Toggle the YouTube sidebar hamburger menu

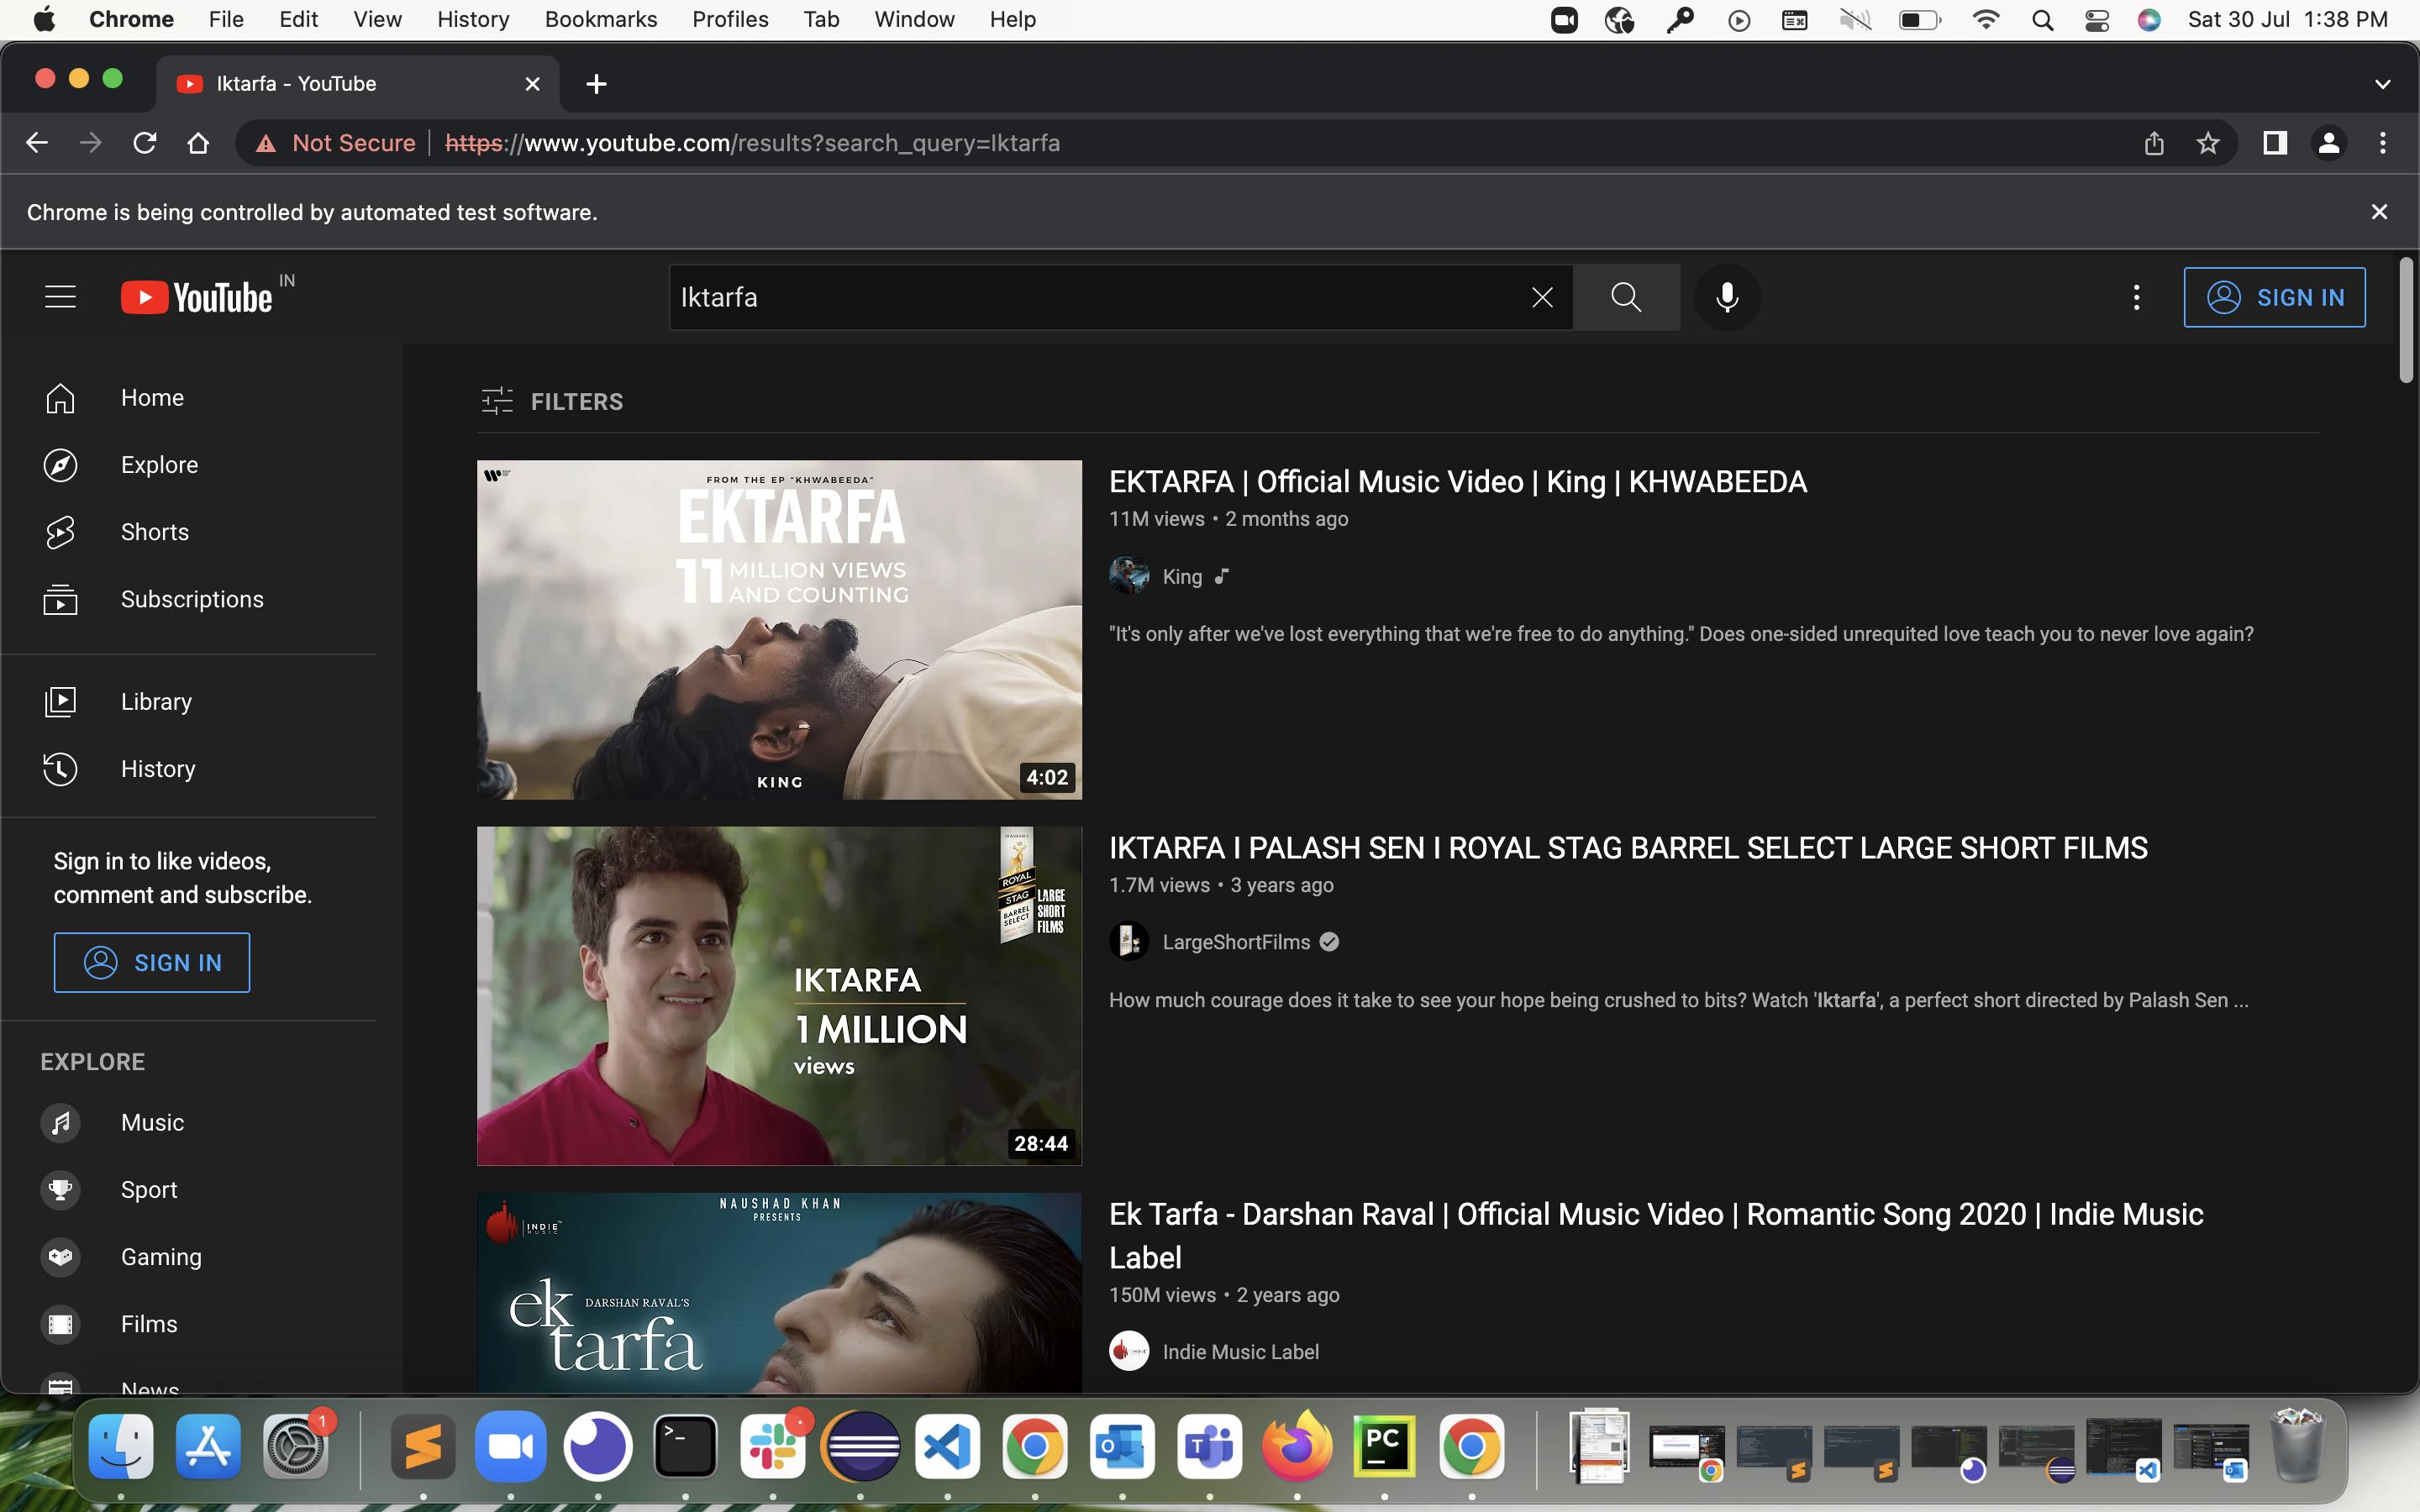pyautogui.click(x=61, y=297)
